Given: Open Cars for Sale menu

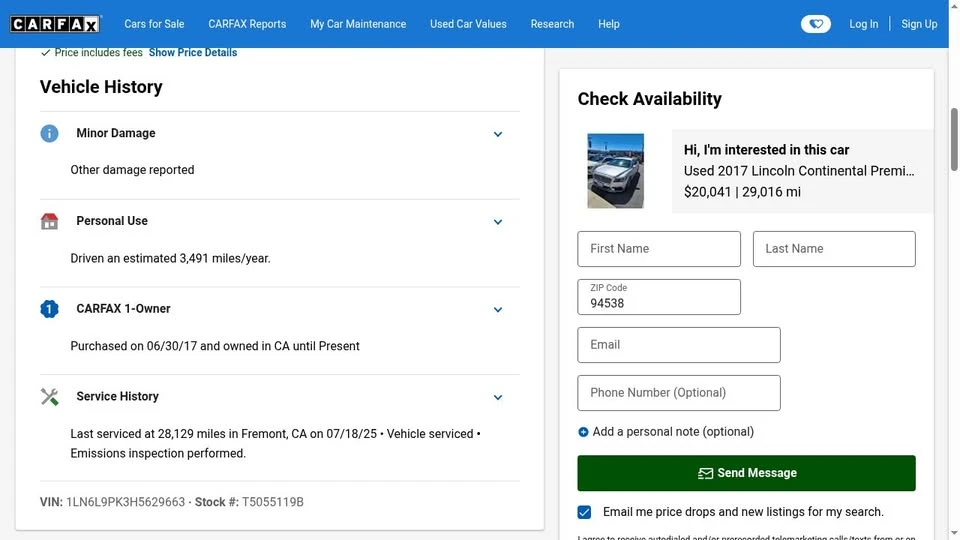Looking at the screenshot, I should pyautogui.click(x=154, y=24).
